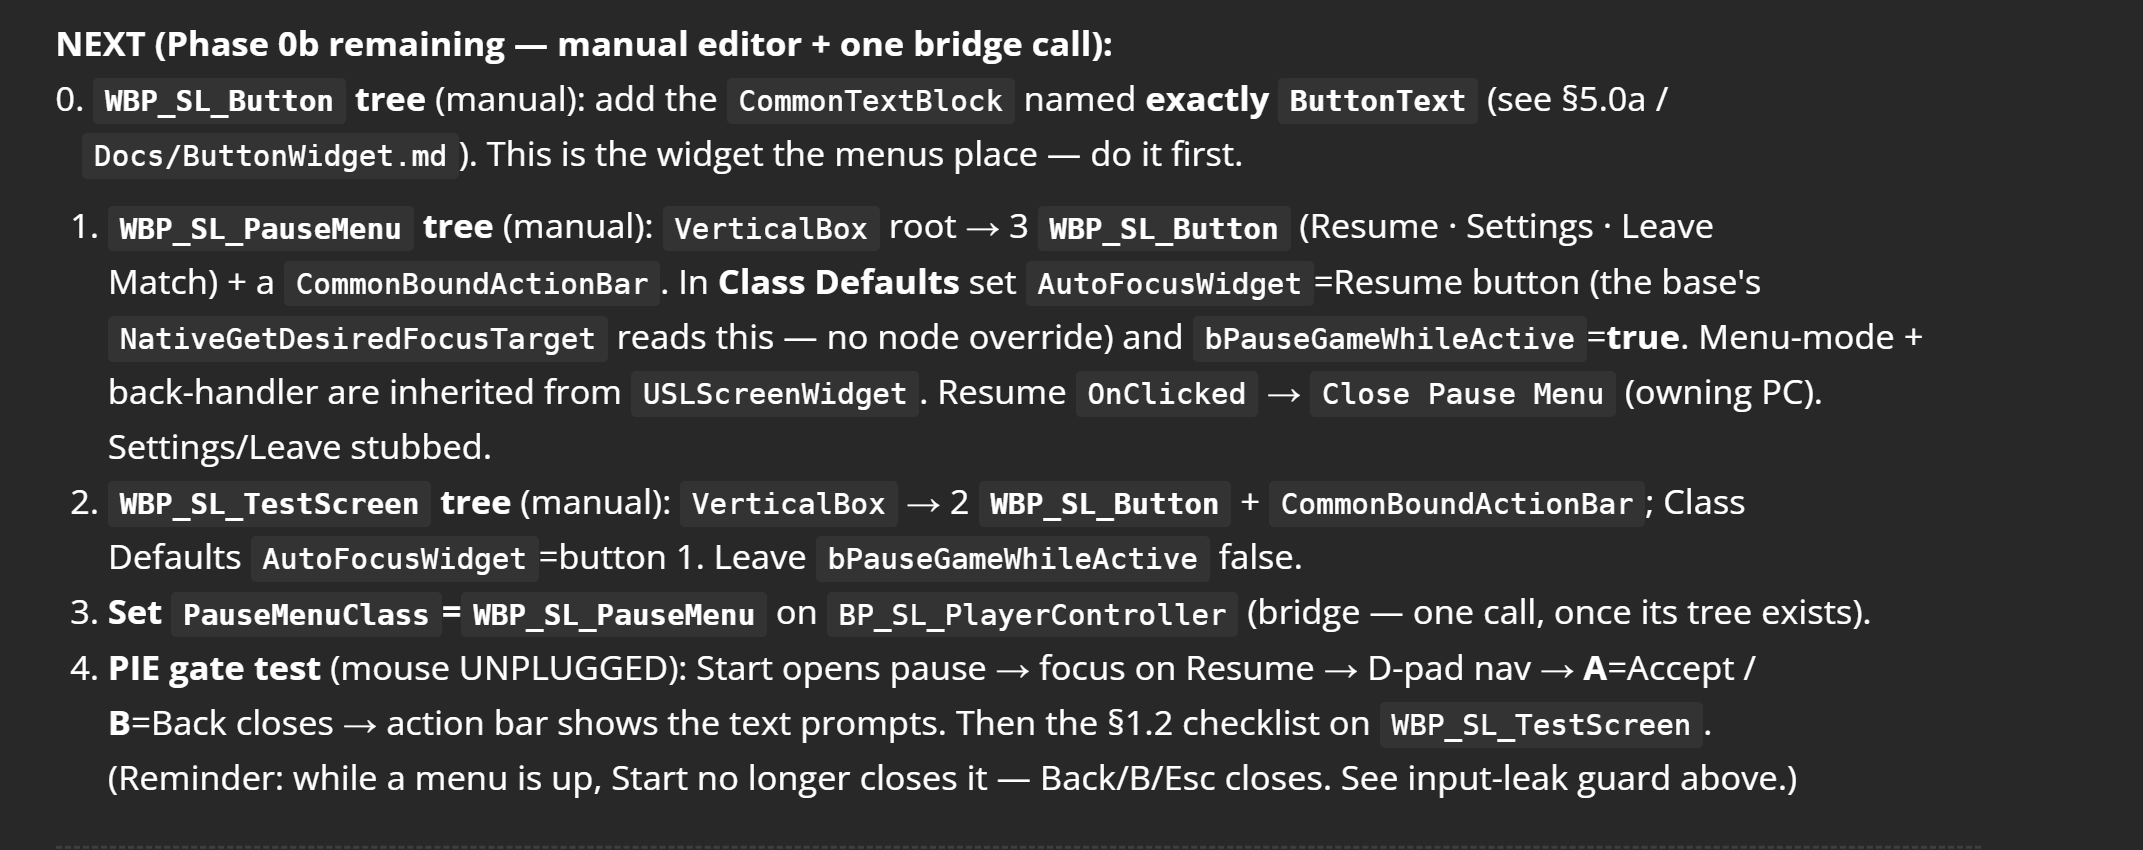Click the NEXT (Phase 0b remaining) heading
The width and height of the screenshot is (2143, 850).
coord(584,45)
